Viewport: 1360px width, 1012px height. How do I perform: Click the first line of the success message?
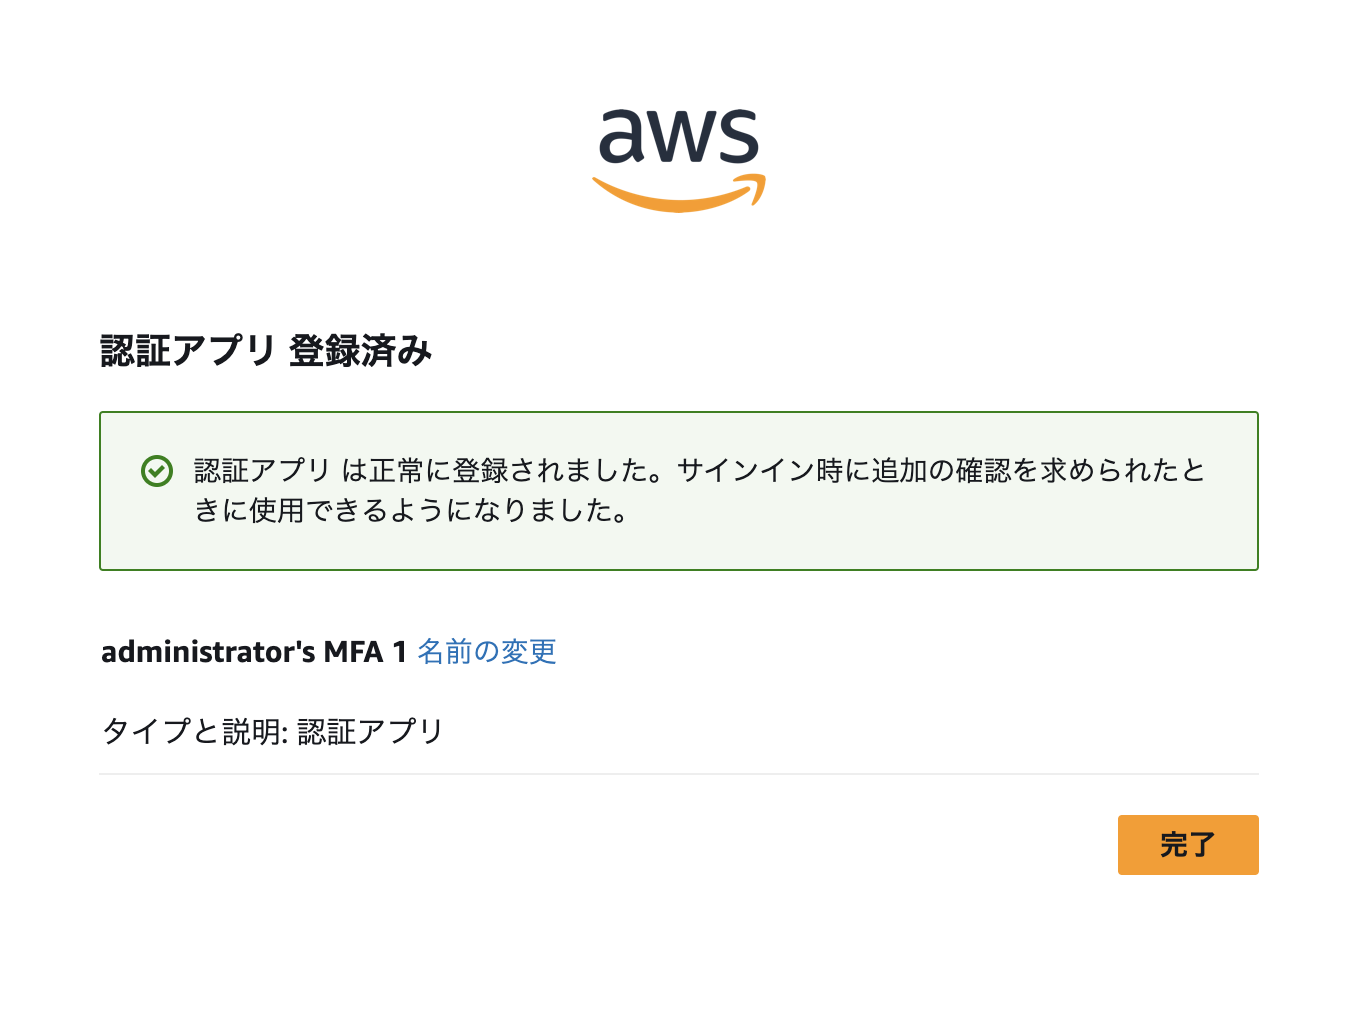click(x=700, y=470)
